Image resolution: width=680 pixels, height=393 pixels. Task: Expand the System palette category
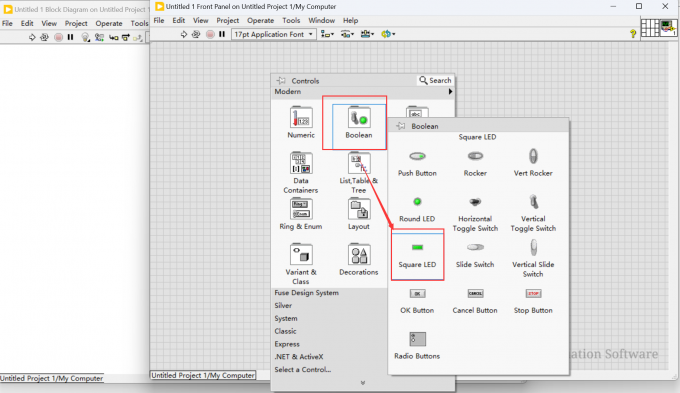pos(286,318)
